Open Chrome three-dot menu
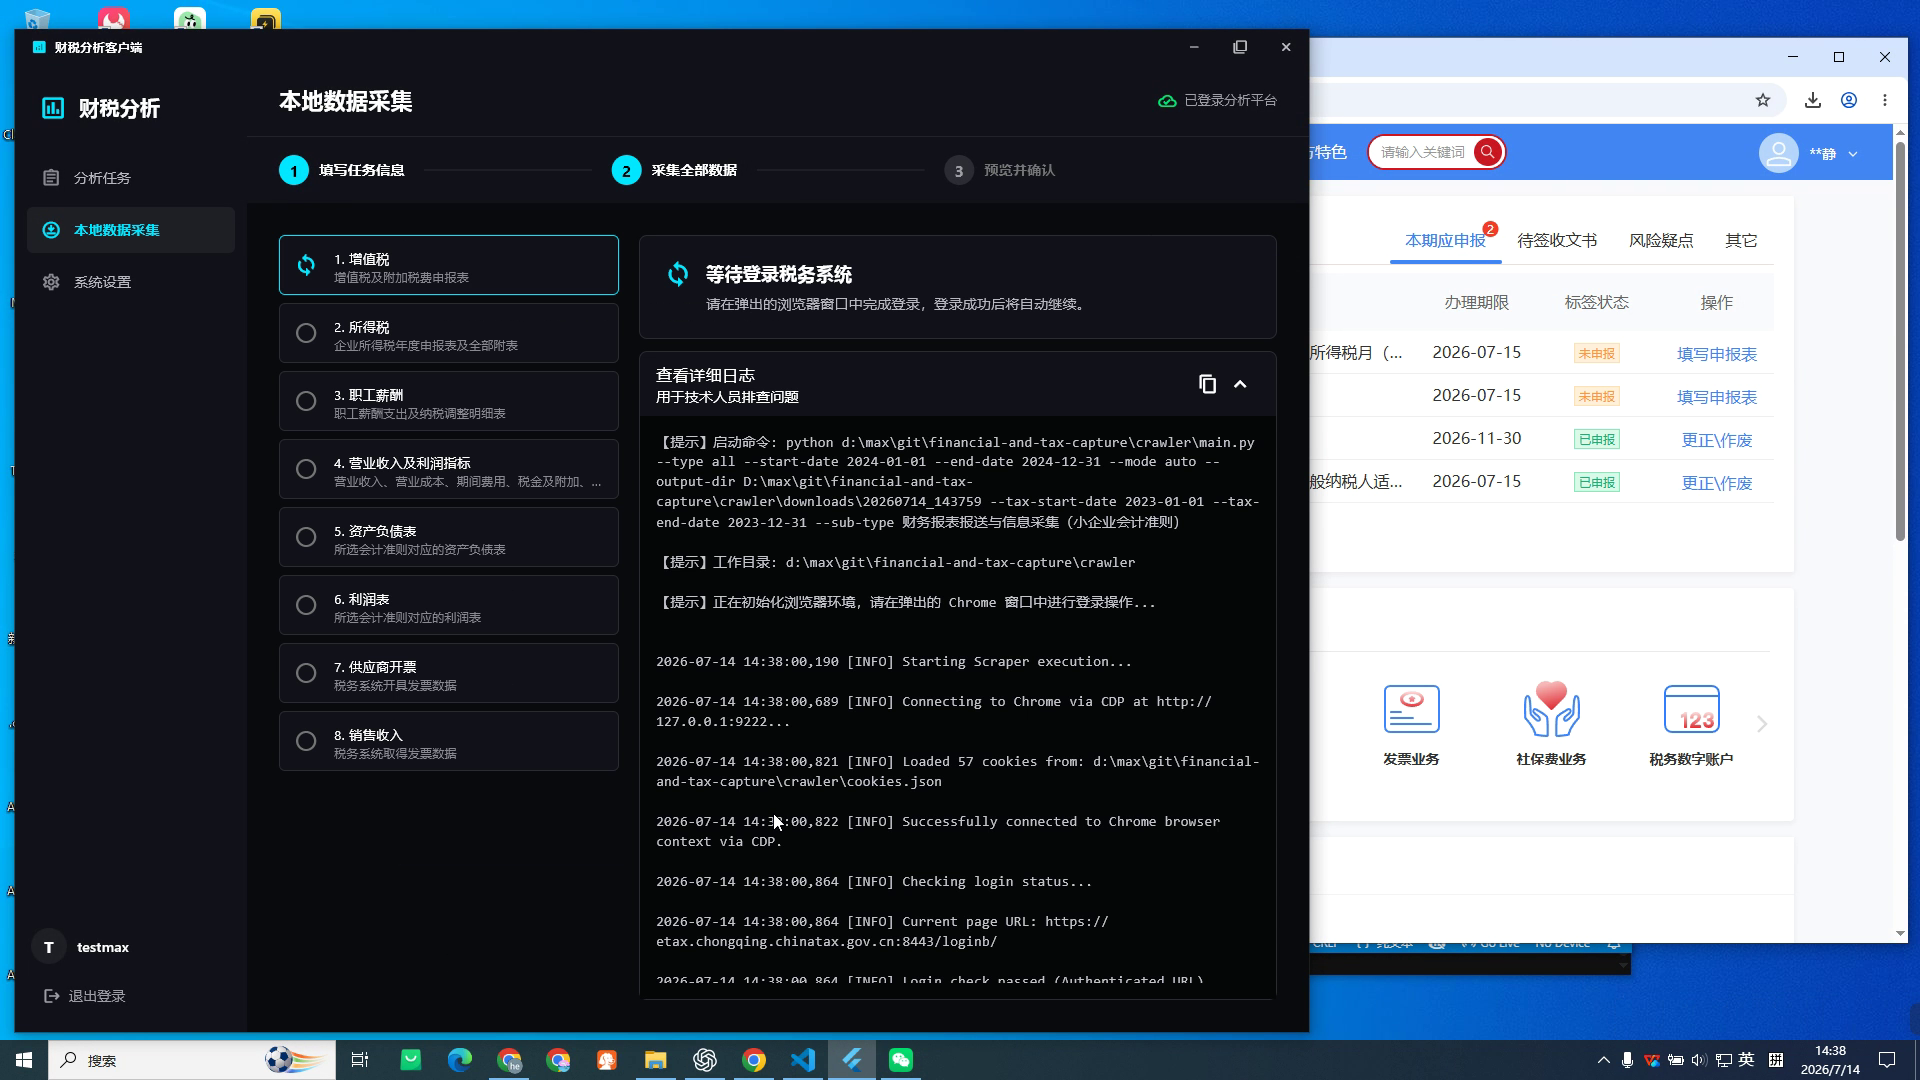Screen dimensions: 1920x1080 1885,100
